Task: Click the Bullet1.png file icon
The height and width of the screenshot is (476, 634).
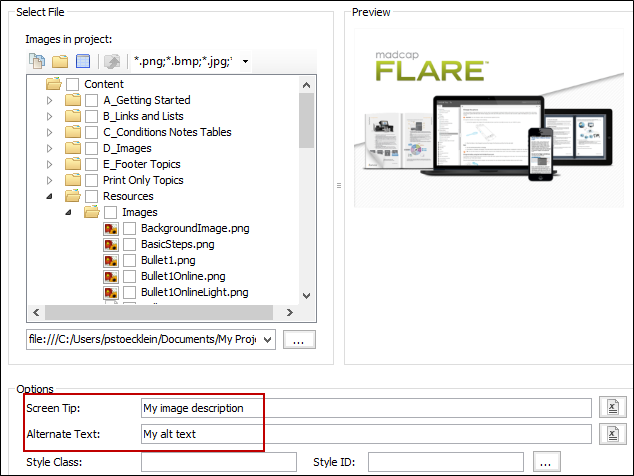Action: [111, 260]
